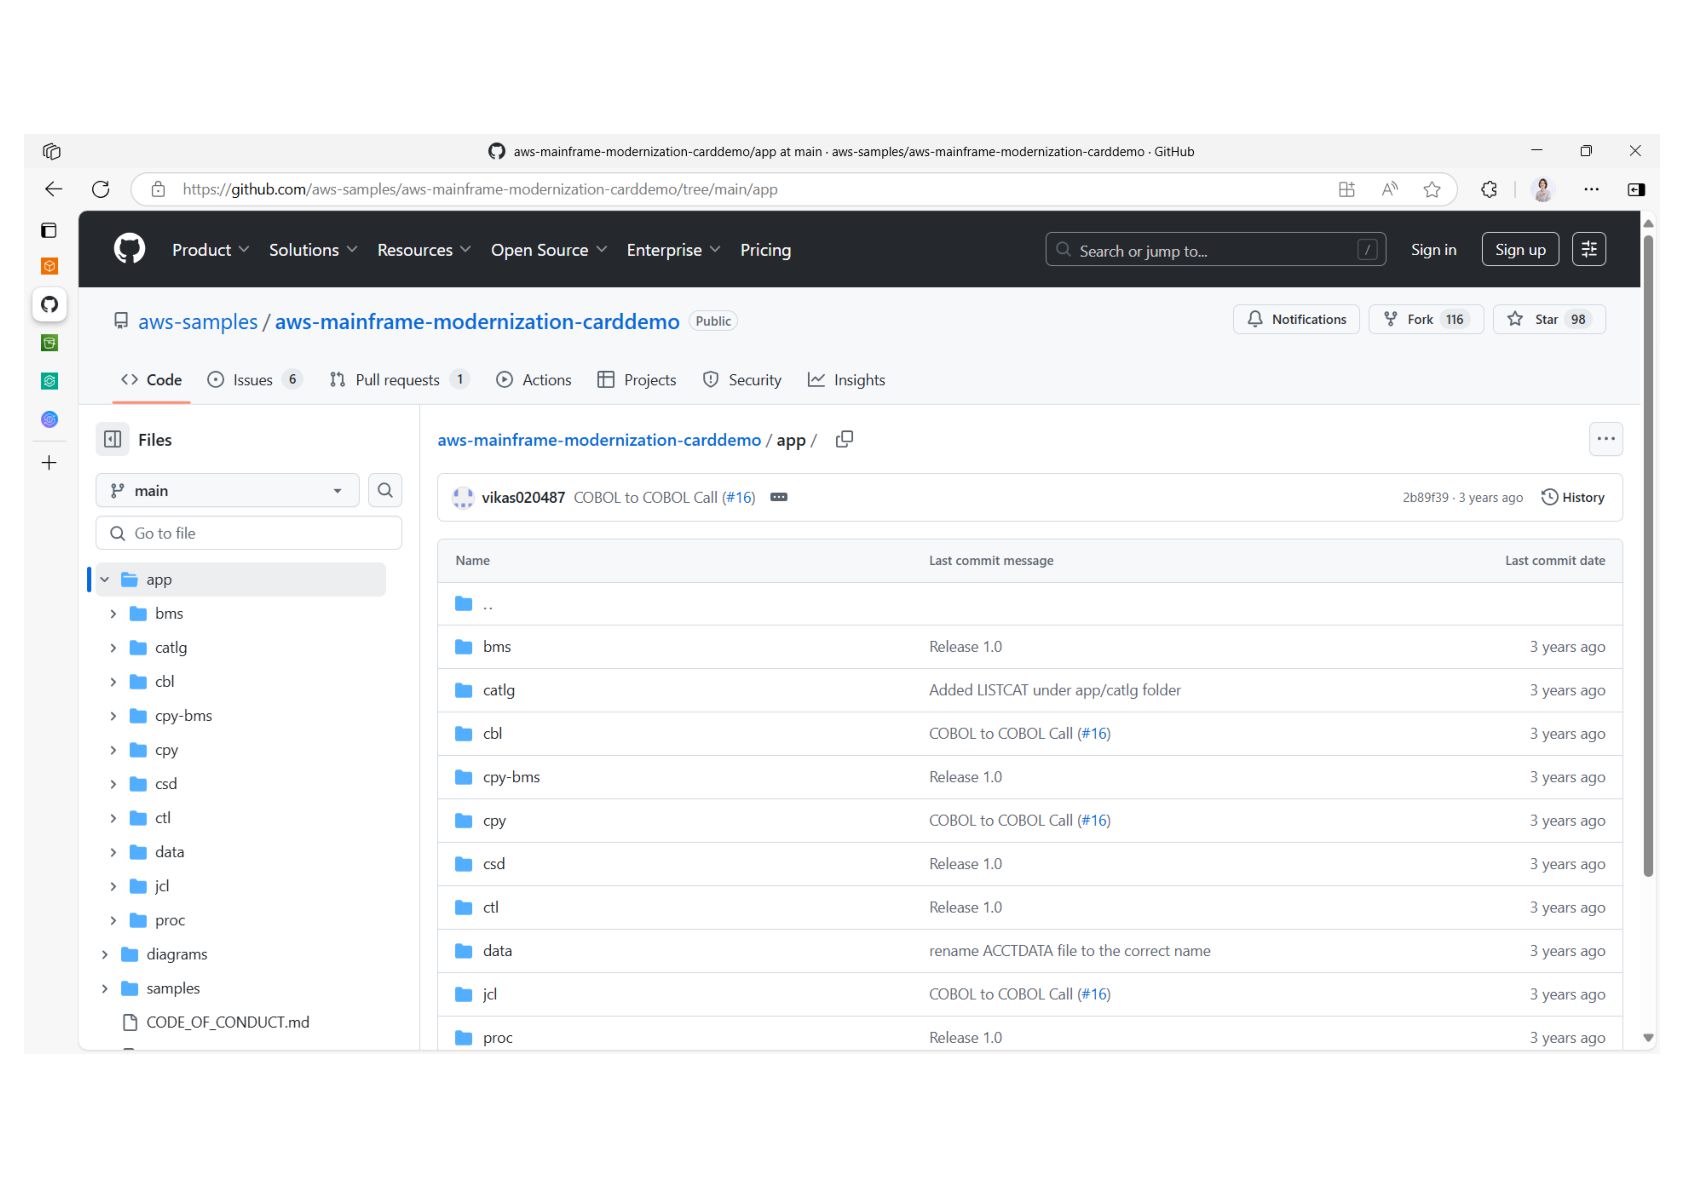The height and width of the screenshot is (1190, 1684).
Task: Open the commit History
Action: pyautogui.click(x=1573, y=497)
